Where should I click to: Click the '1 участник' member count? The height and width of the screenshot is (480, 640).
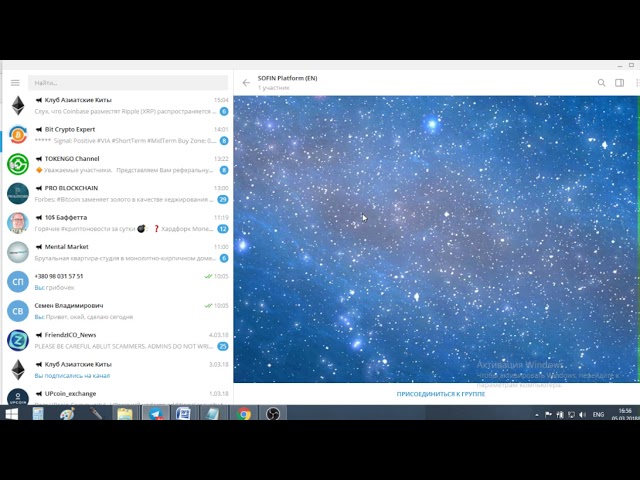coord(273,88)
